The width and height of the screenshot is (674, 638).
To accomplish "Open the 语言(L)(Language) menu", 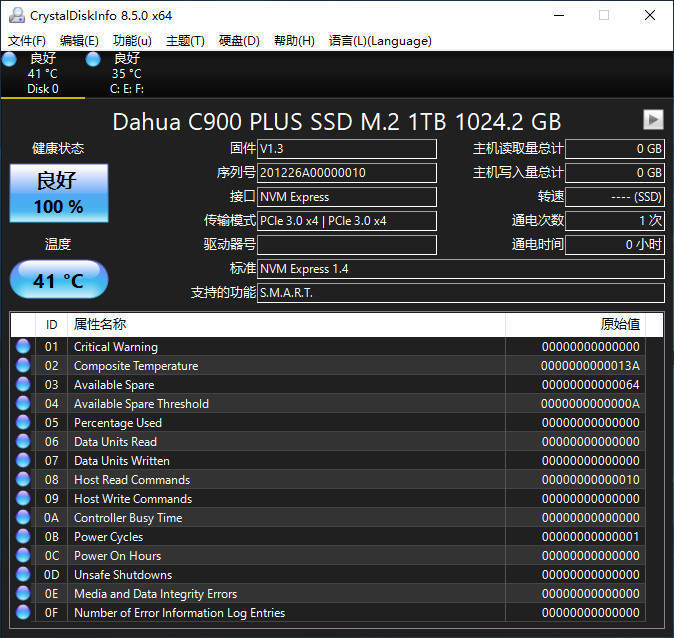I will coord(380,41).
